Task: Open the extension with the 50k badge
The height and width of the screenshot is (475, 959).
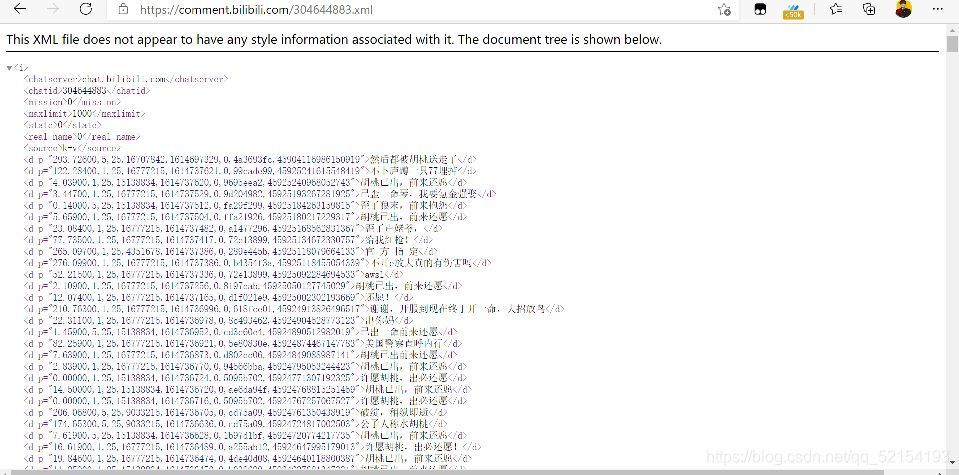Action: click(x=793, y=10)
